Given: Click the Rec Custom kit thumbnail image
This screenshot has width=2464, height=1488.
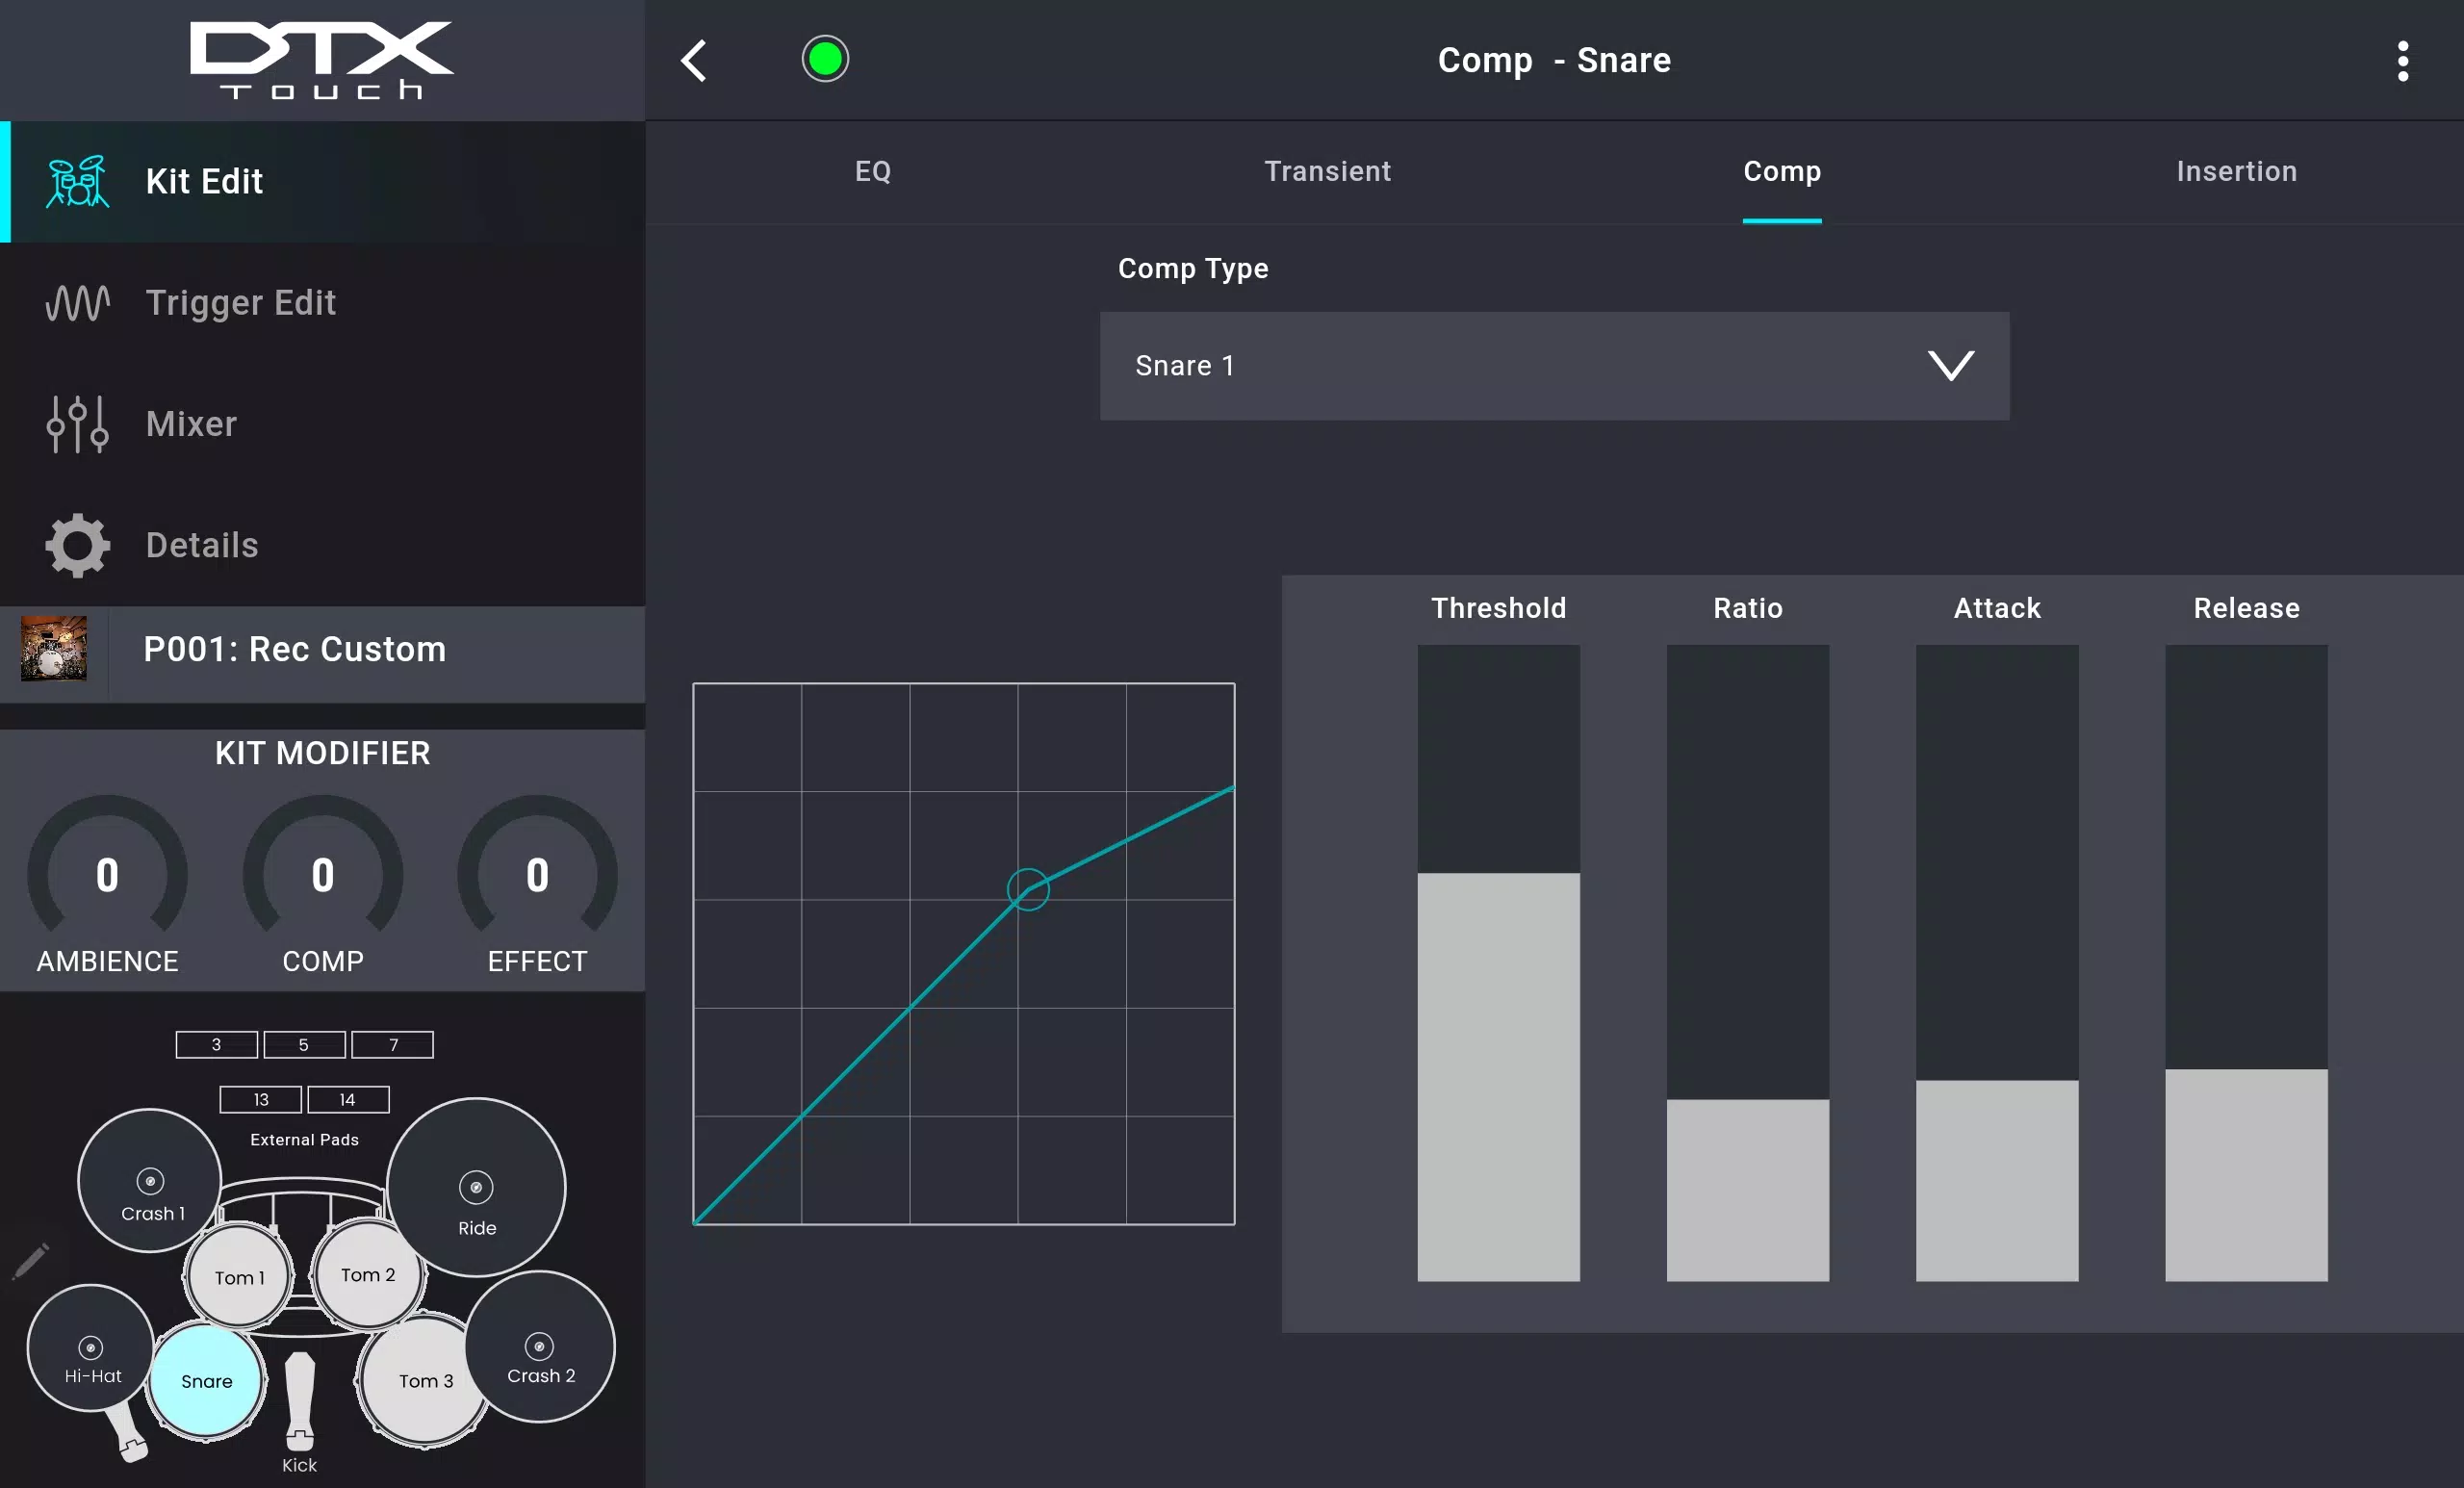Looking at the screenshot, I should [54, 649].
